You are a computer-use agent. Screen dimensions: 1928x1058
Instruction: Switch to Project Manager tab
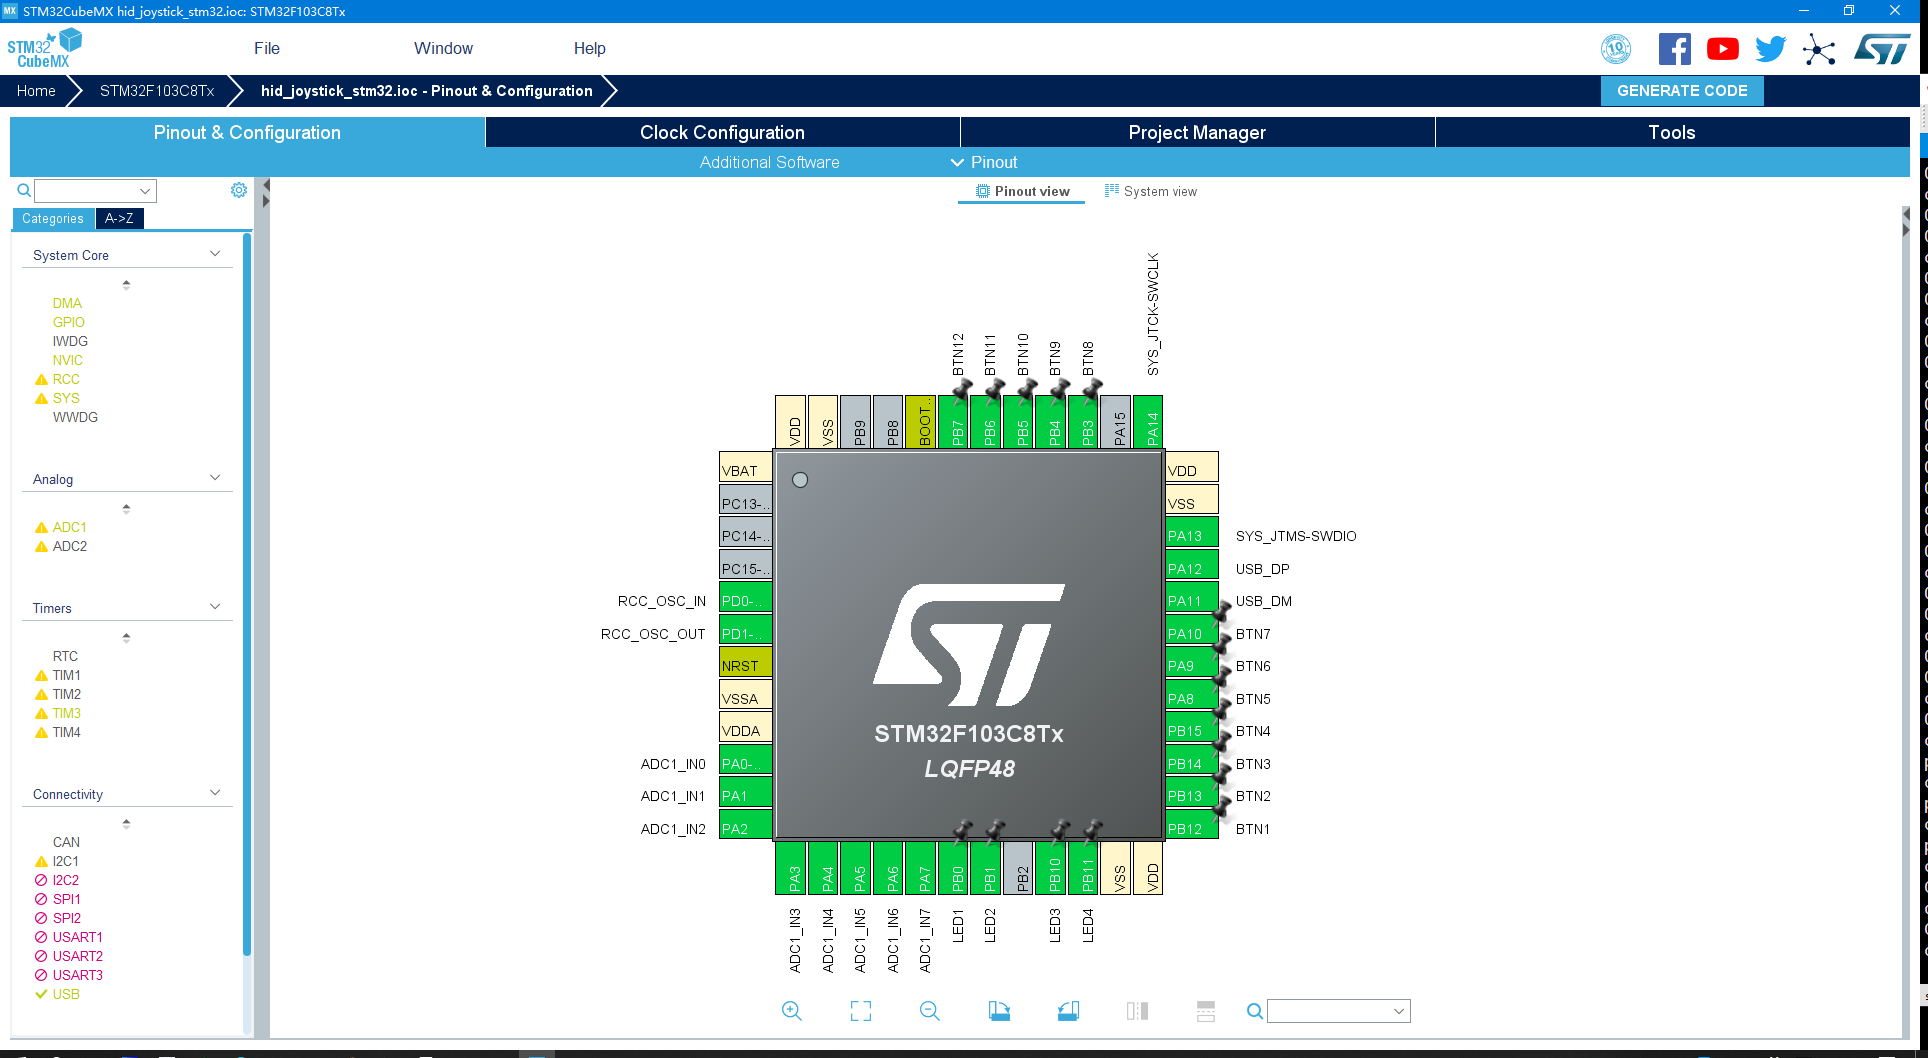(1197, 132)
